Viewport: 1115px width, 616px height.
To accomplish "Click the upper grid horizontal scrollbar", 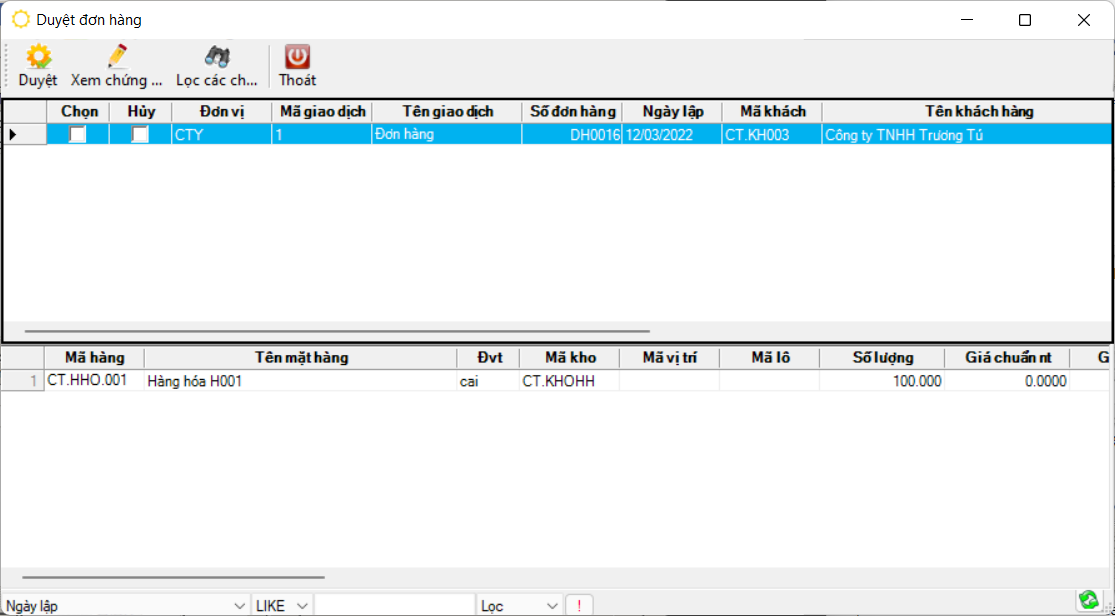I will click(337, 331).
